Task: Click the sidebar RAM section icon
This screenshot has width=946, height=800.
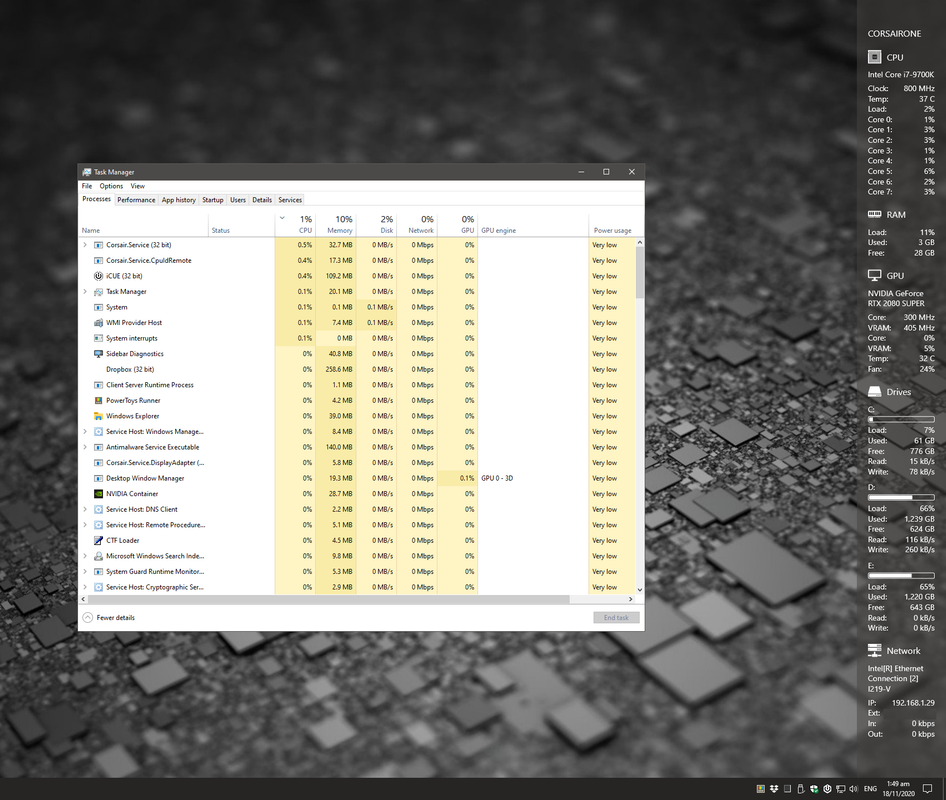Action: pos(874,214)
